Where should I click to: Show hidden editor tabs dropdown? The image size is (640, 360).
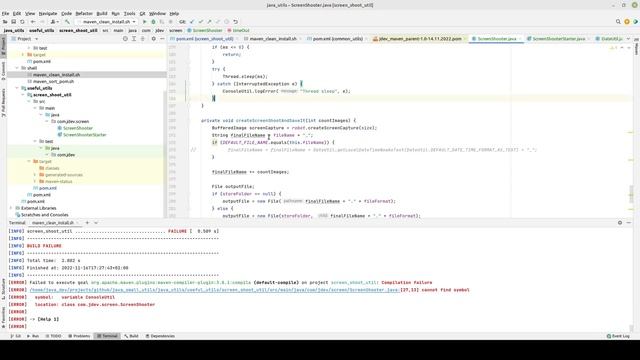(628, 39)
